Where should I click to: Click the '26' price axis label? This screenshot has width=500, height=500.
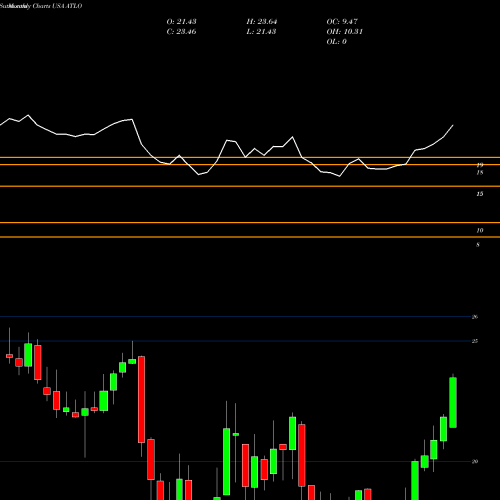click(475, 317)
